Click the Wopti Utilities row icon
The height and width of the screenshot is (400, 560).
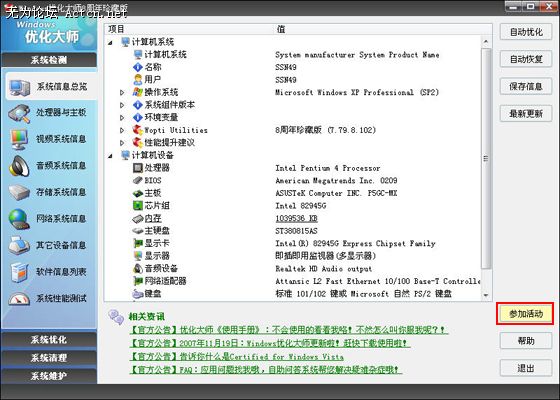tap(138, 130)
